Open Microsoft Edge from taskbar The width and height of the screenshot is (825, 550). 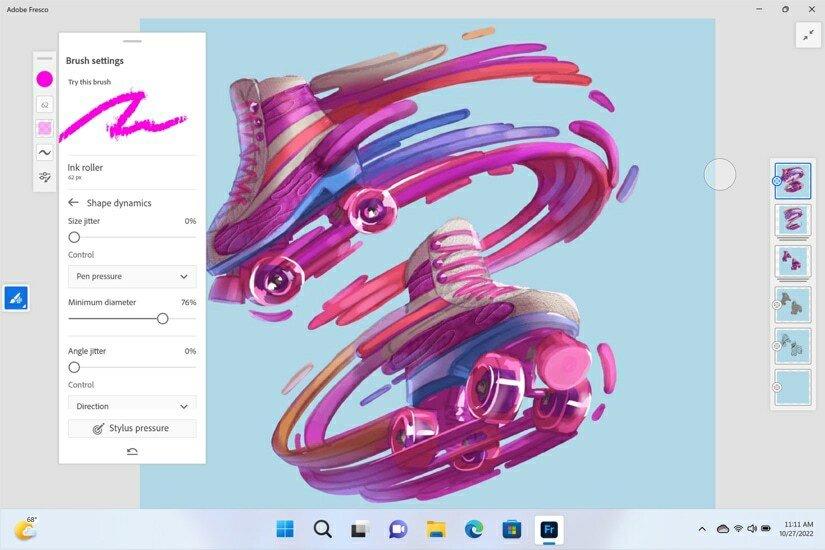tap(474, 529)
